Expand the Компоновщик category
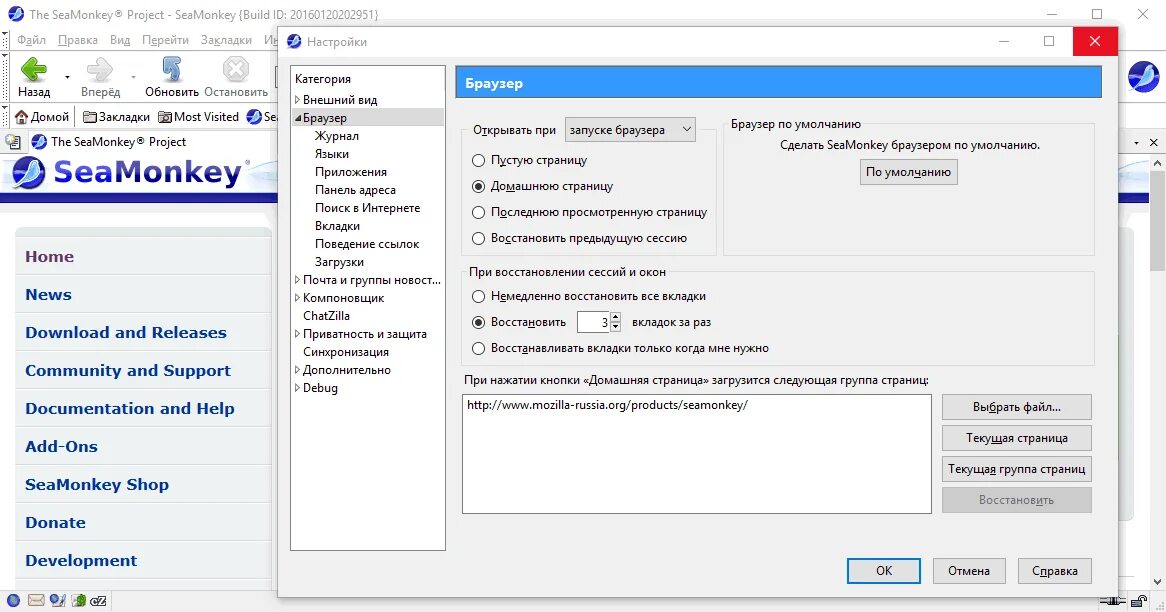Viewport: 1166px width, 612px height. [297, 297]
